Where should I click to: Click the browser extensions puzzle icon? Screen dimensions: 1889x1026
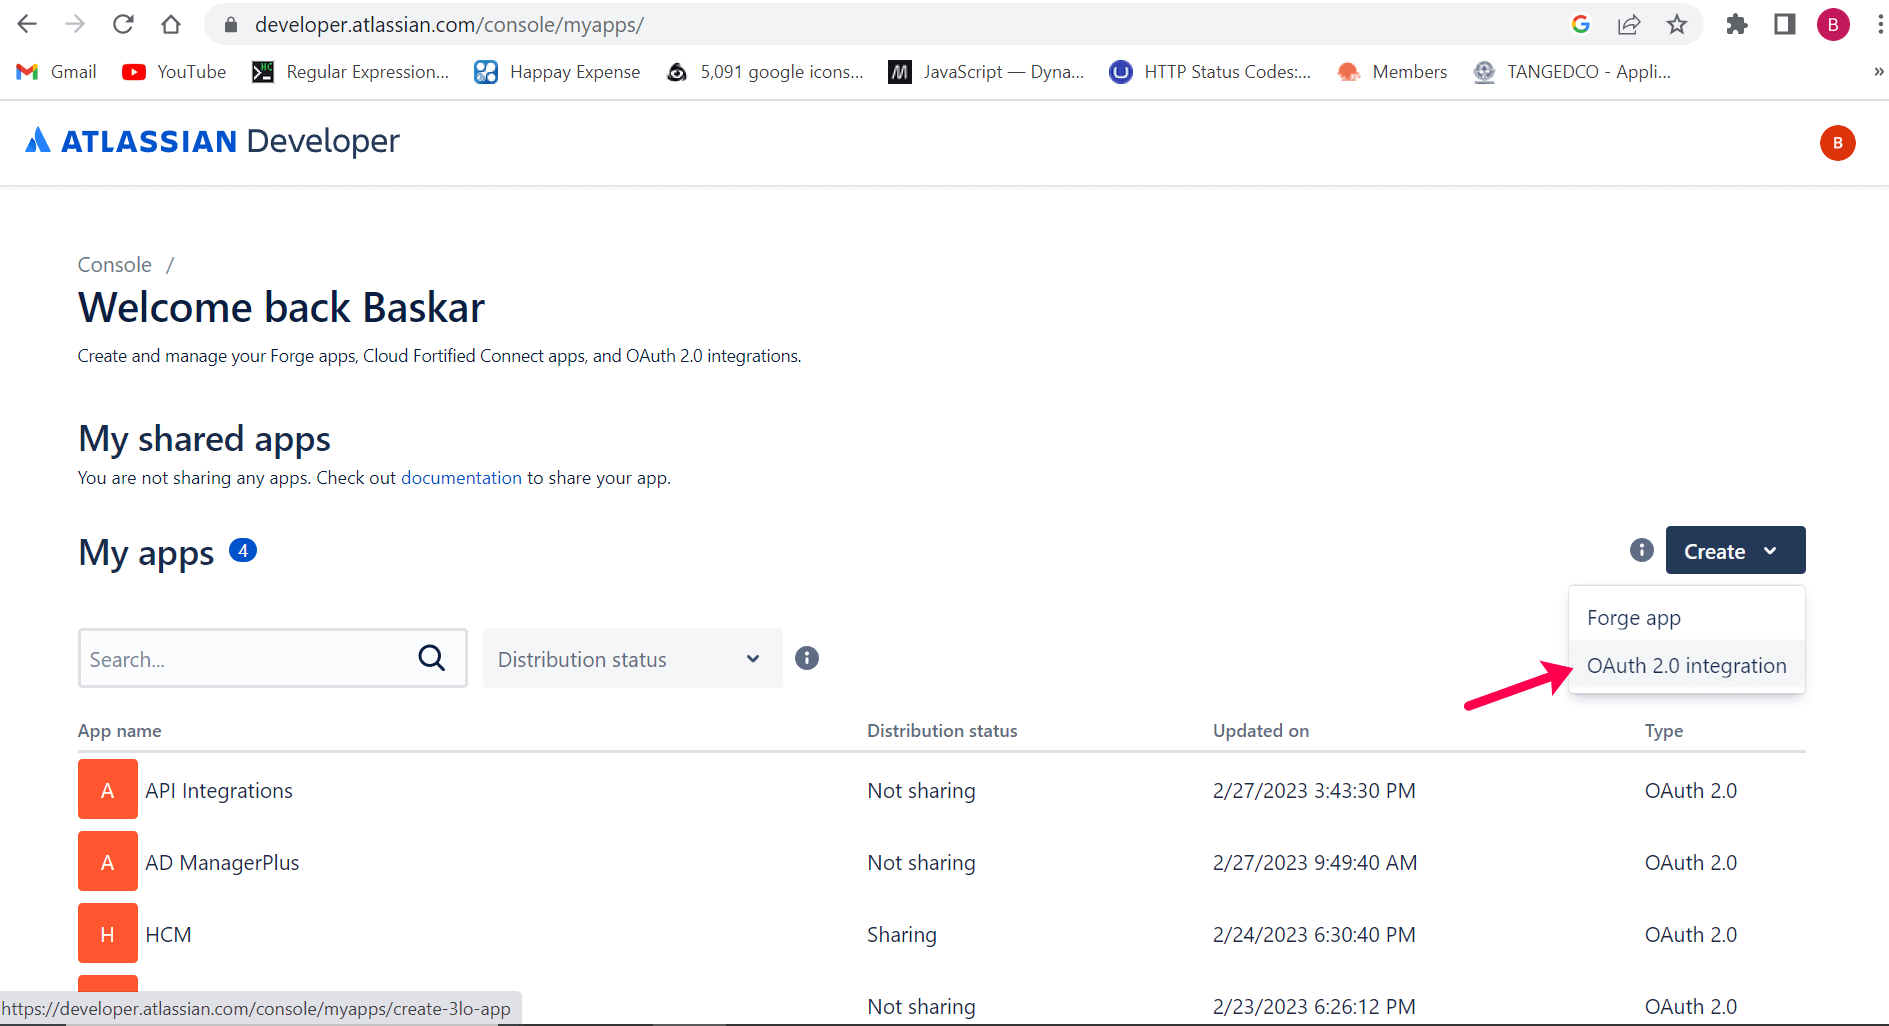point(1737,24)
